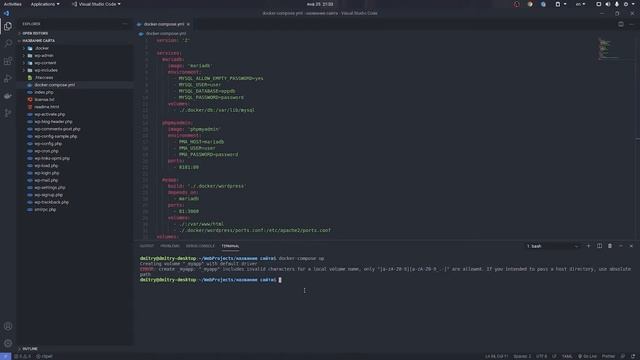Close the docker-compose.yml editor tab
Image resolution: width=640 pixels, height=360 pixels.
point(188,24)
